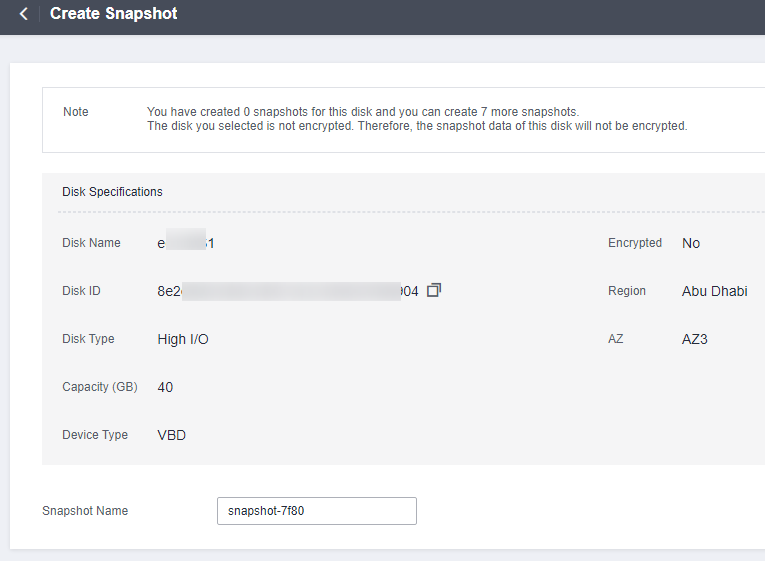Copy the Disk ID using copy icon

[x=433, y=290]
